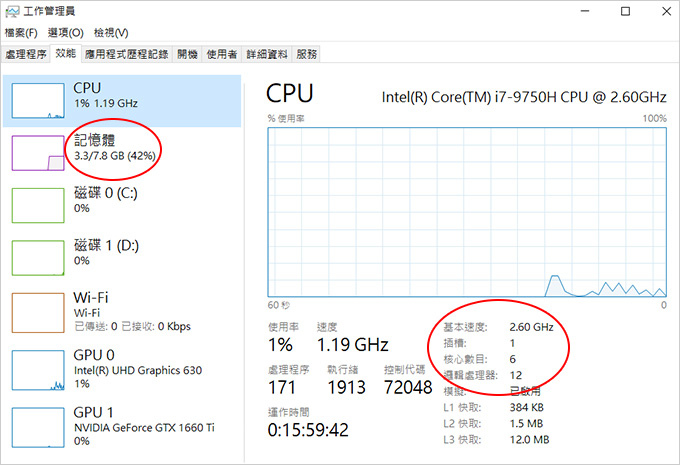Image resolution: width=680 pixels, height=465 pixels.
Task: Switch to the 處理程序 tab
Action: point(26,54)
